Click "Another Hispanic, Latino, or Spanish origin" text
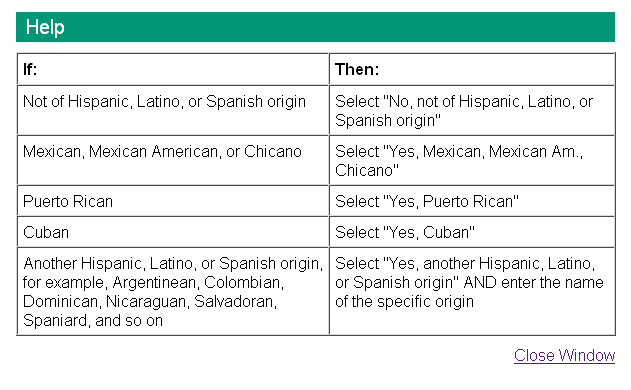Viewport: 631px width, 390px height. coord(173,263)
